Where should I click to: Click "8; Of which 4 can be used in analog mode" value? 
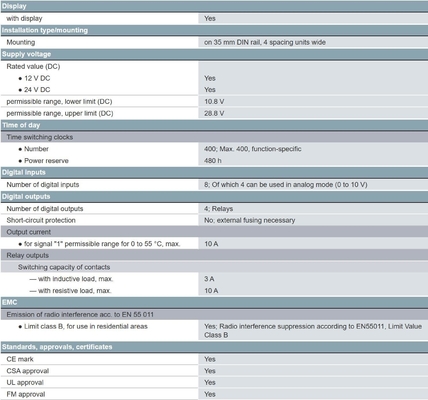[x=286, y=185]
